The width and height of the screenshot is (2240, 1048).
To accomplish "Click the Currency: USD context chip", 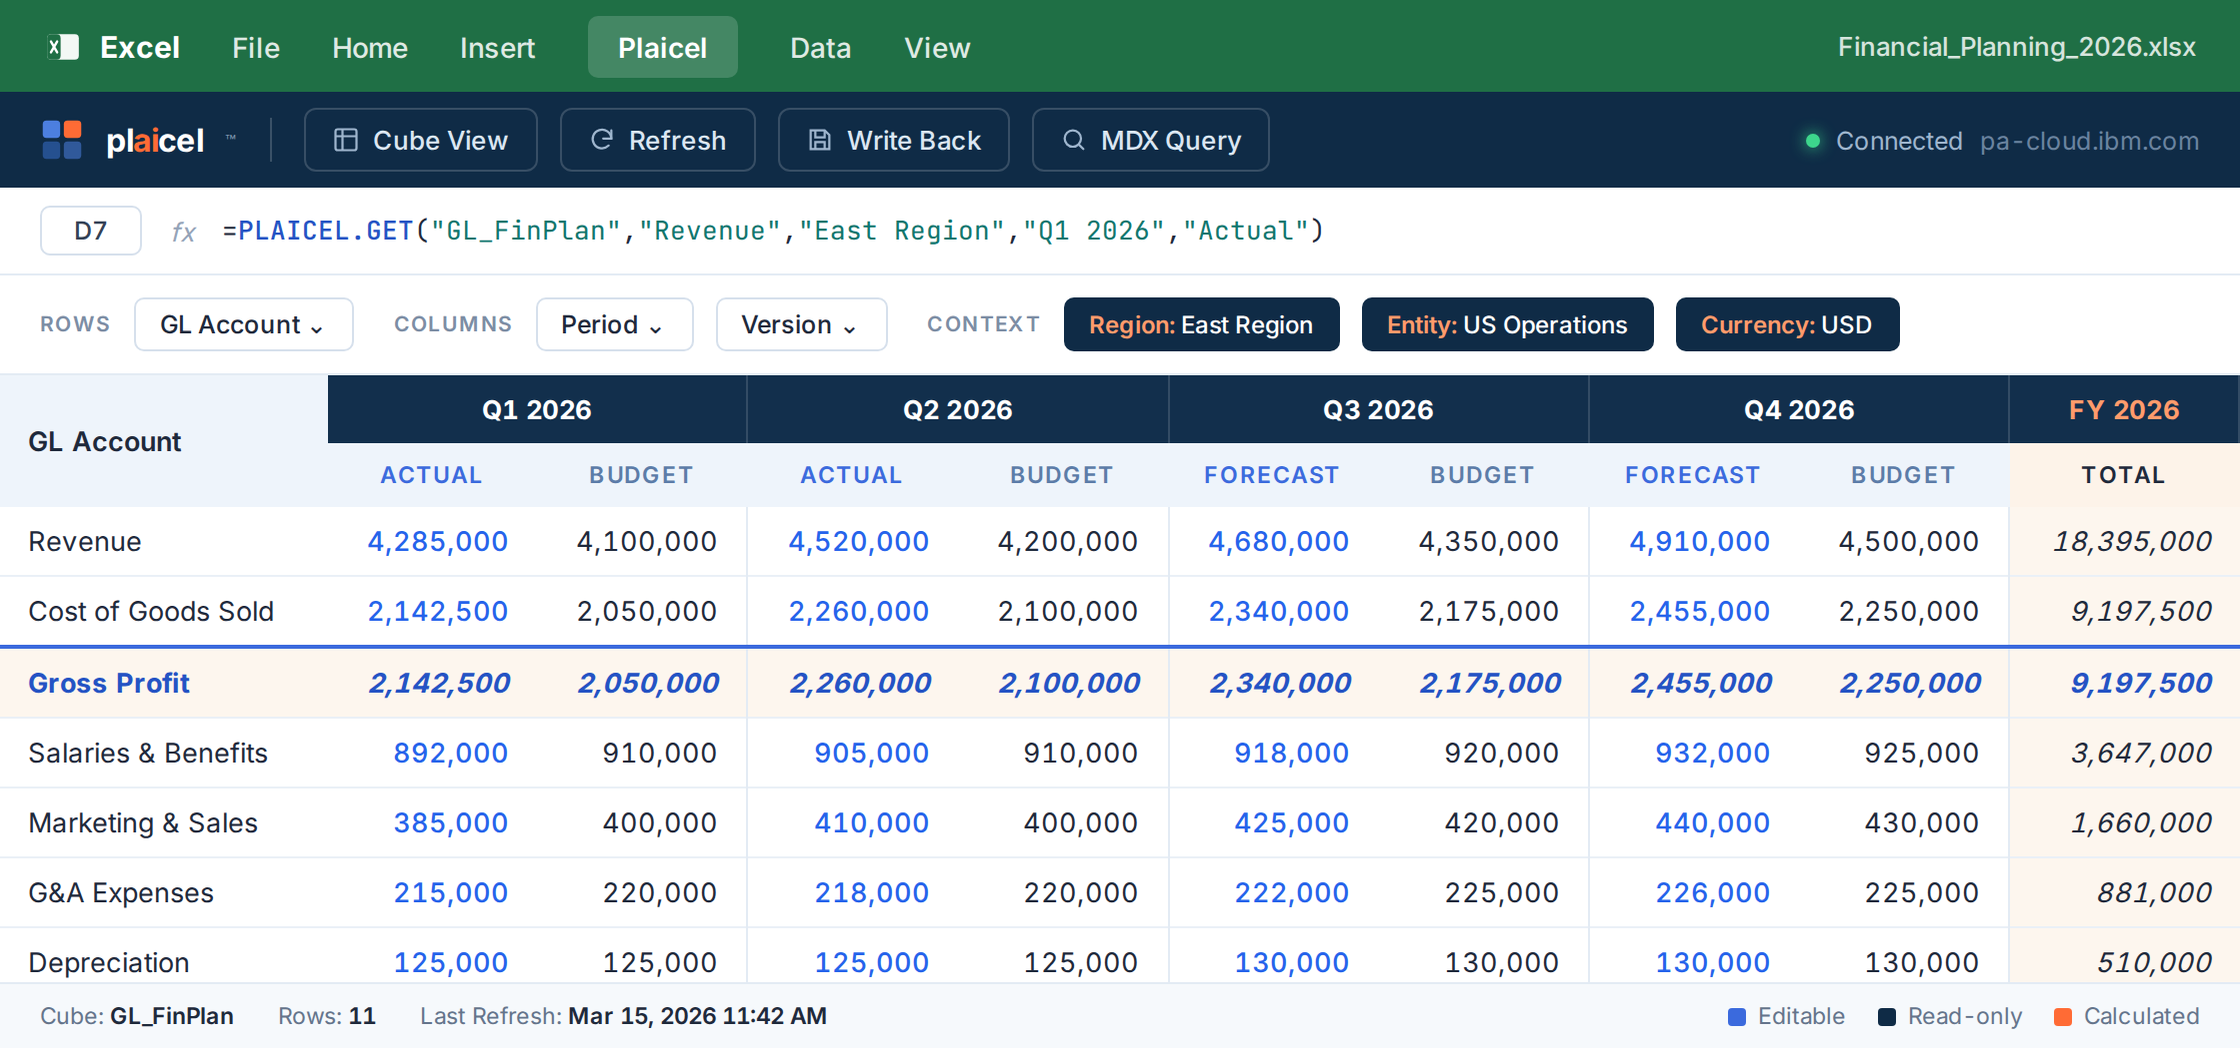I will click(x=1787, y=324).
